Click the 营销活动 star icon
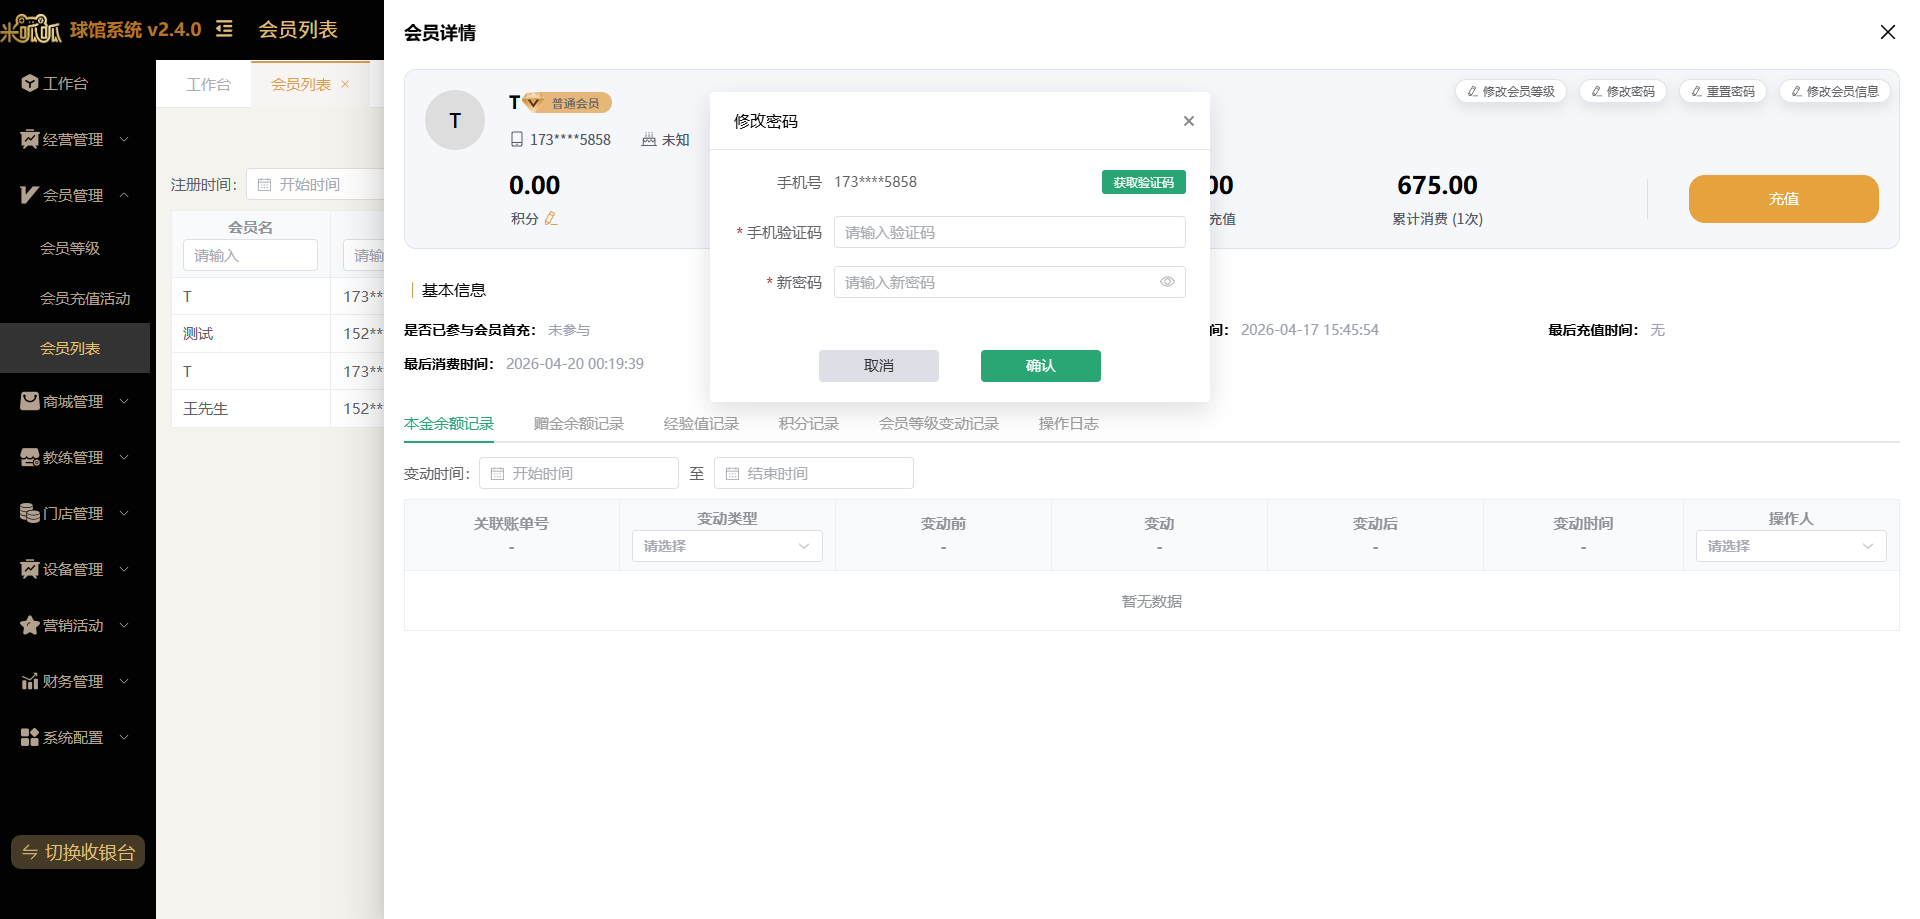The height and width of the screenshot is (919, 1920). 29,625
